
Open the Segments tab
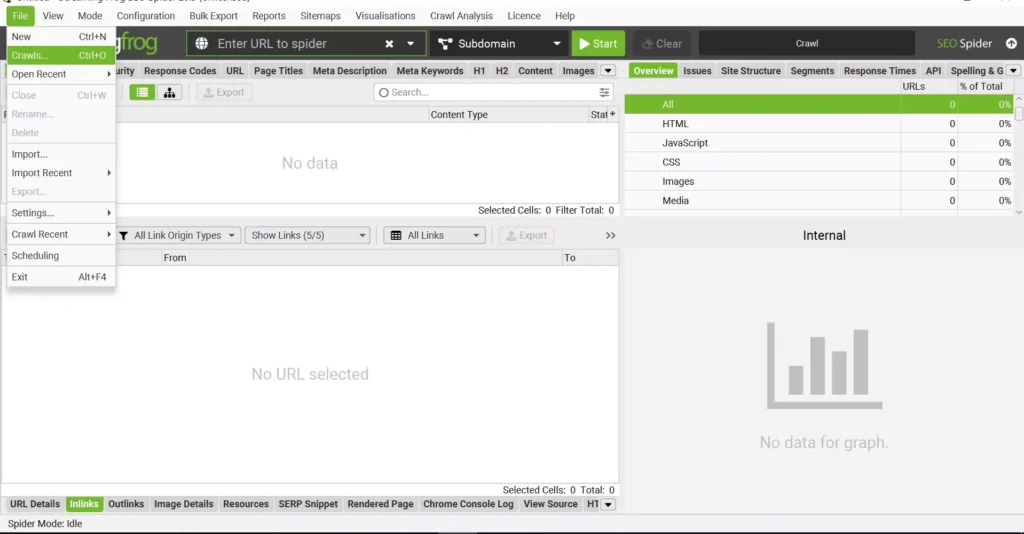(x=812, y=71)
